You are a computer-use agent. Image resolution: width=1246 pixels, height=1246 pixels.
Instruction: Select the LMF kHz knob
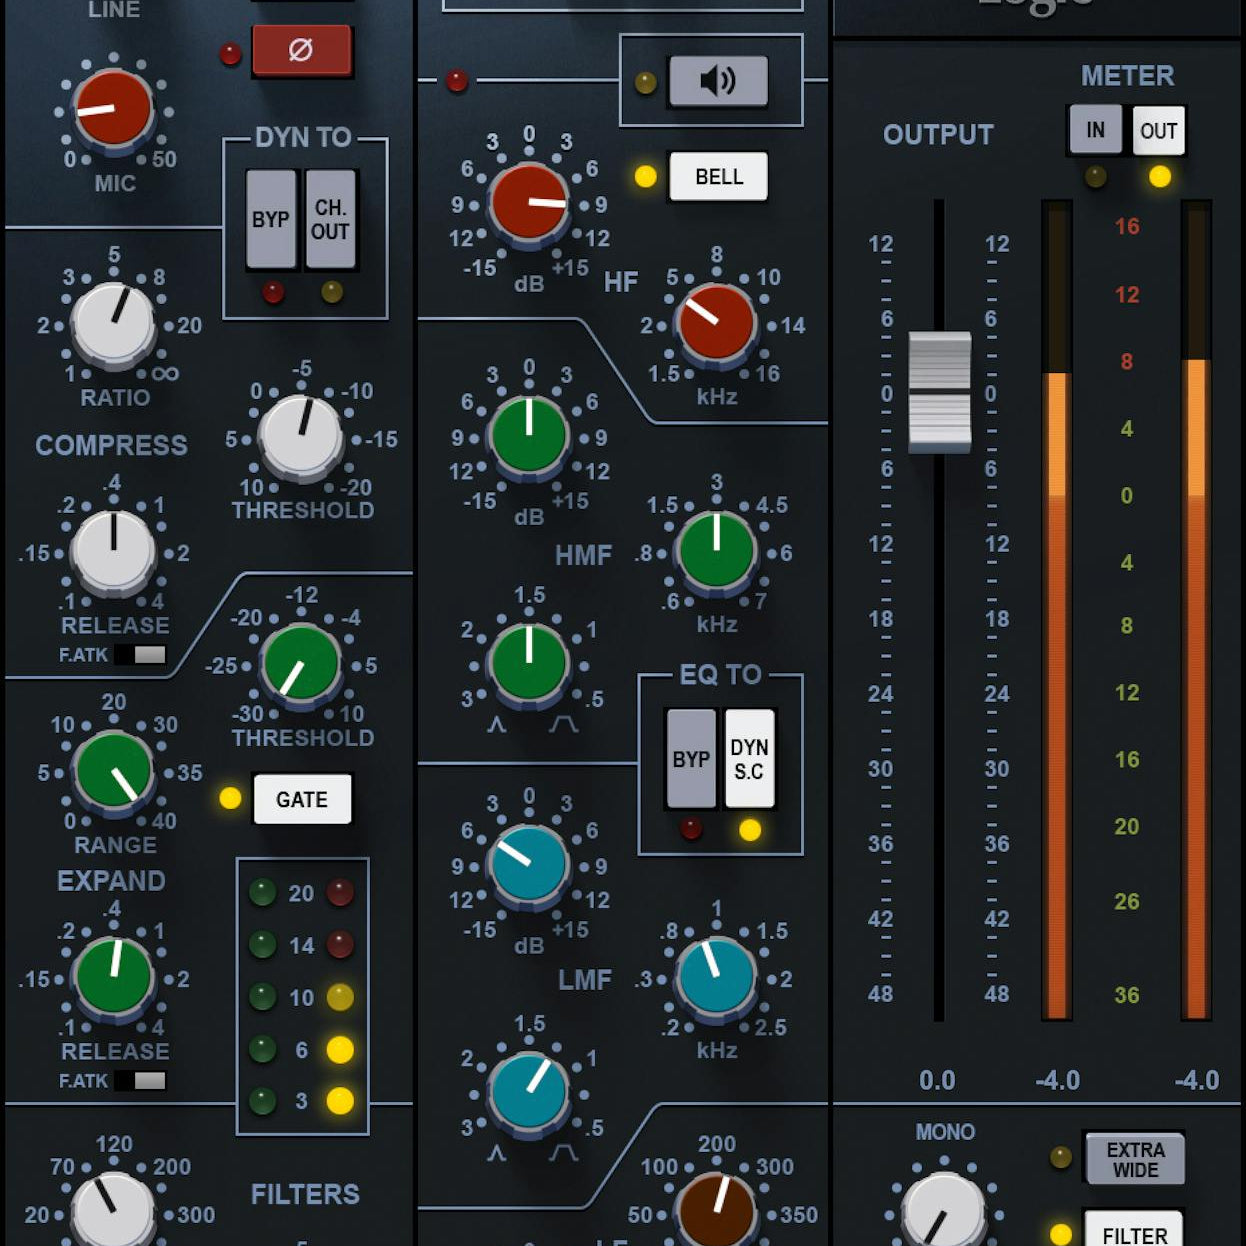[x=714, y=978]
